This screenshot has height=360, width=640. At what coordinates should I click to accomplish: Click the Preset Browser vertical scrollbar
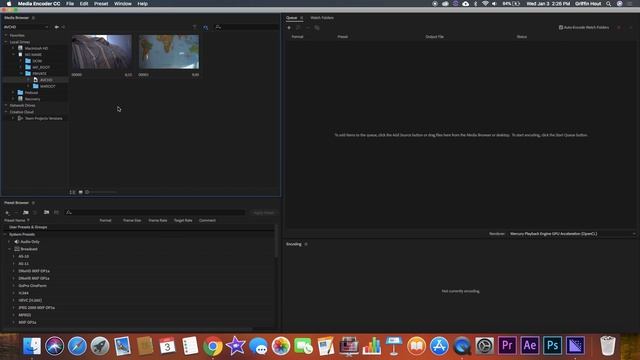point(276,241)
